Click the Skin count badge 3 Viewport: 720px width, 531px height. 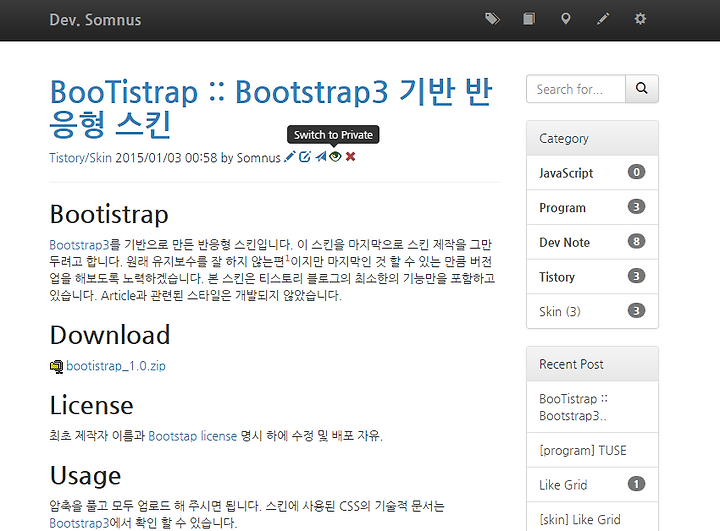click(x=636, y=311)
